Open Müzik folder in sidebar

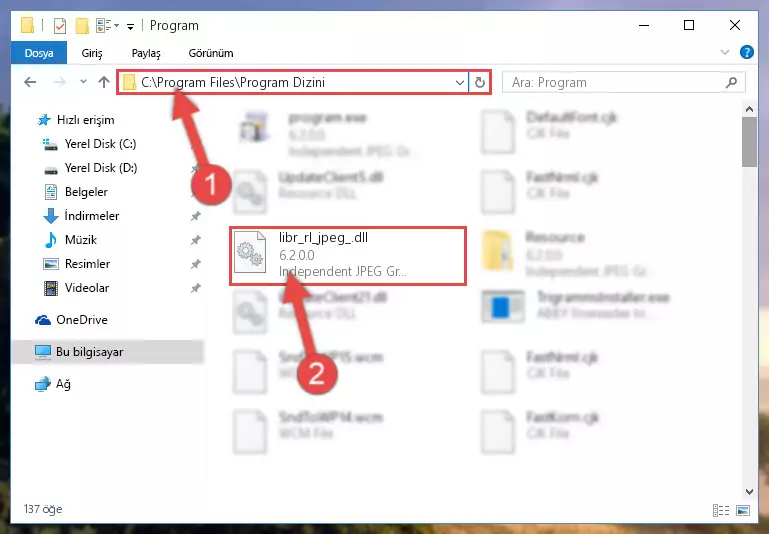80,240
